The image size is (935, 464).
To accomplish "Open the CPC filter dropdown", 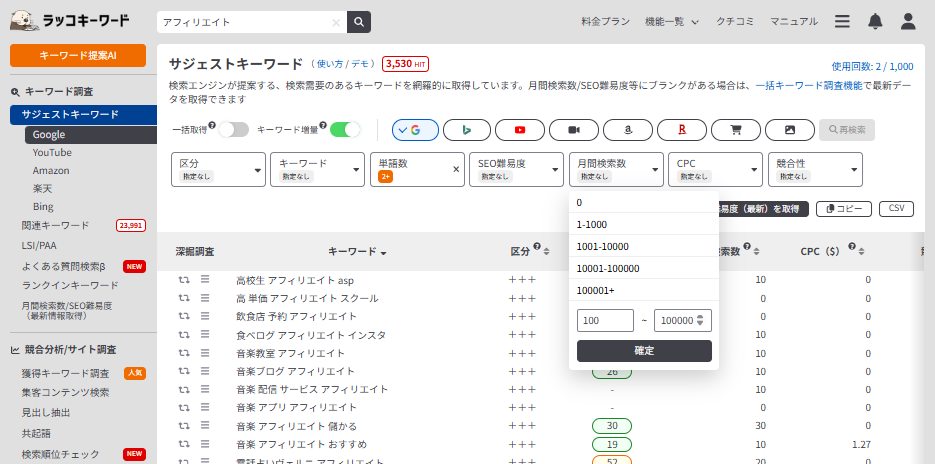I will (714, 169).
